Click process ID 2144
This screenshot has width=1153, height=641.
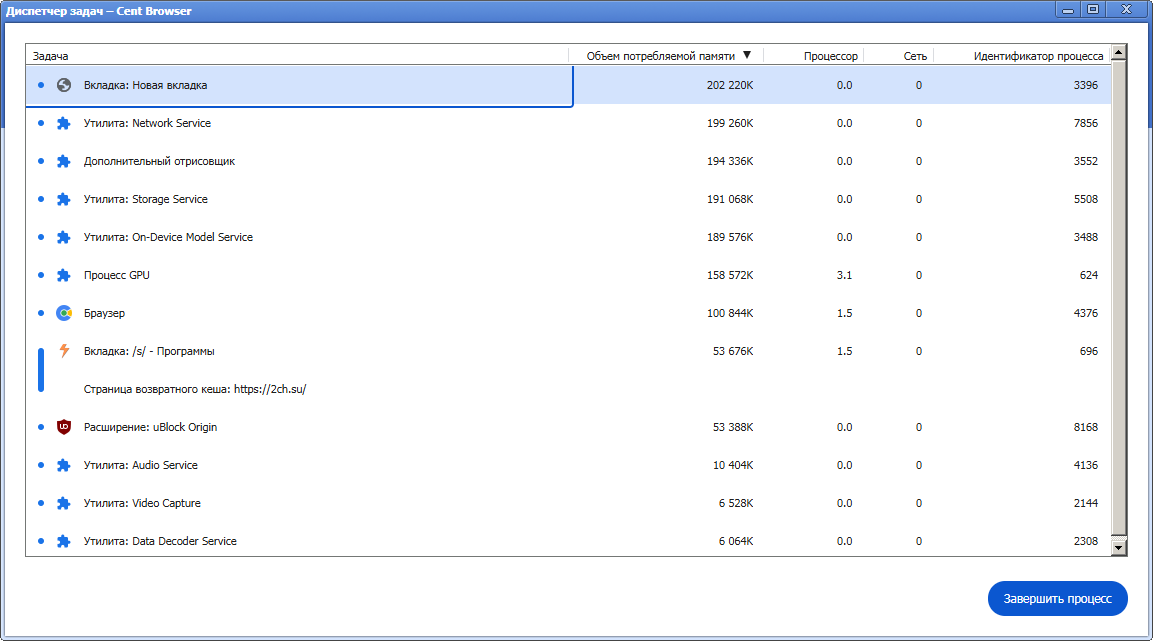1085,504
